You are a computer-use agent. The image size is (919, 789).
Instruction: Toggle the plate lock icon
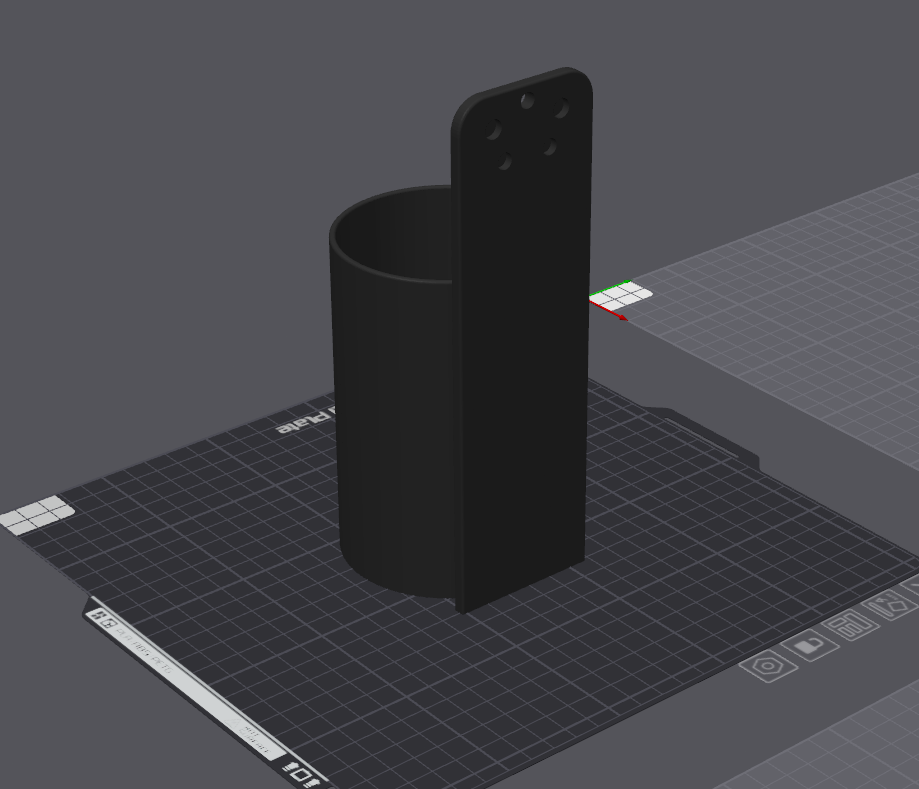click(x=810, y=646)
